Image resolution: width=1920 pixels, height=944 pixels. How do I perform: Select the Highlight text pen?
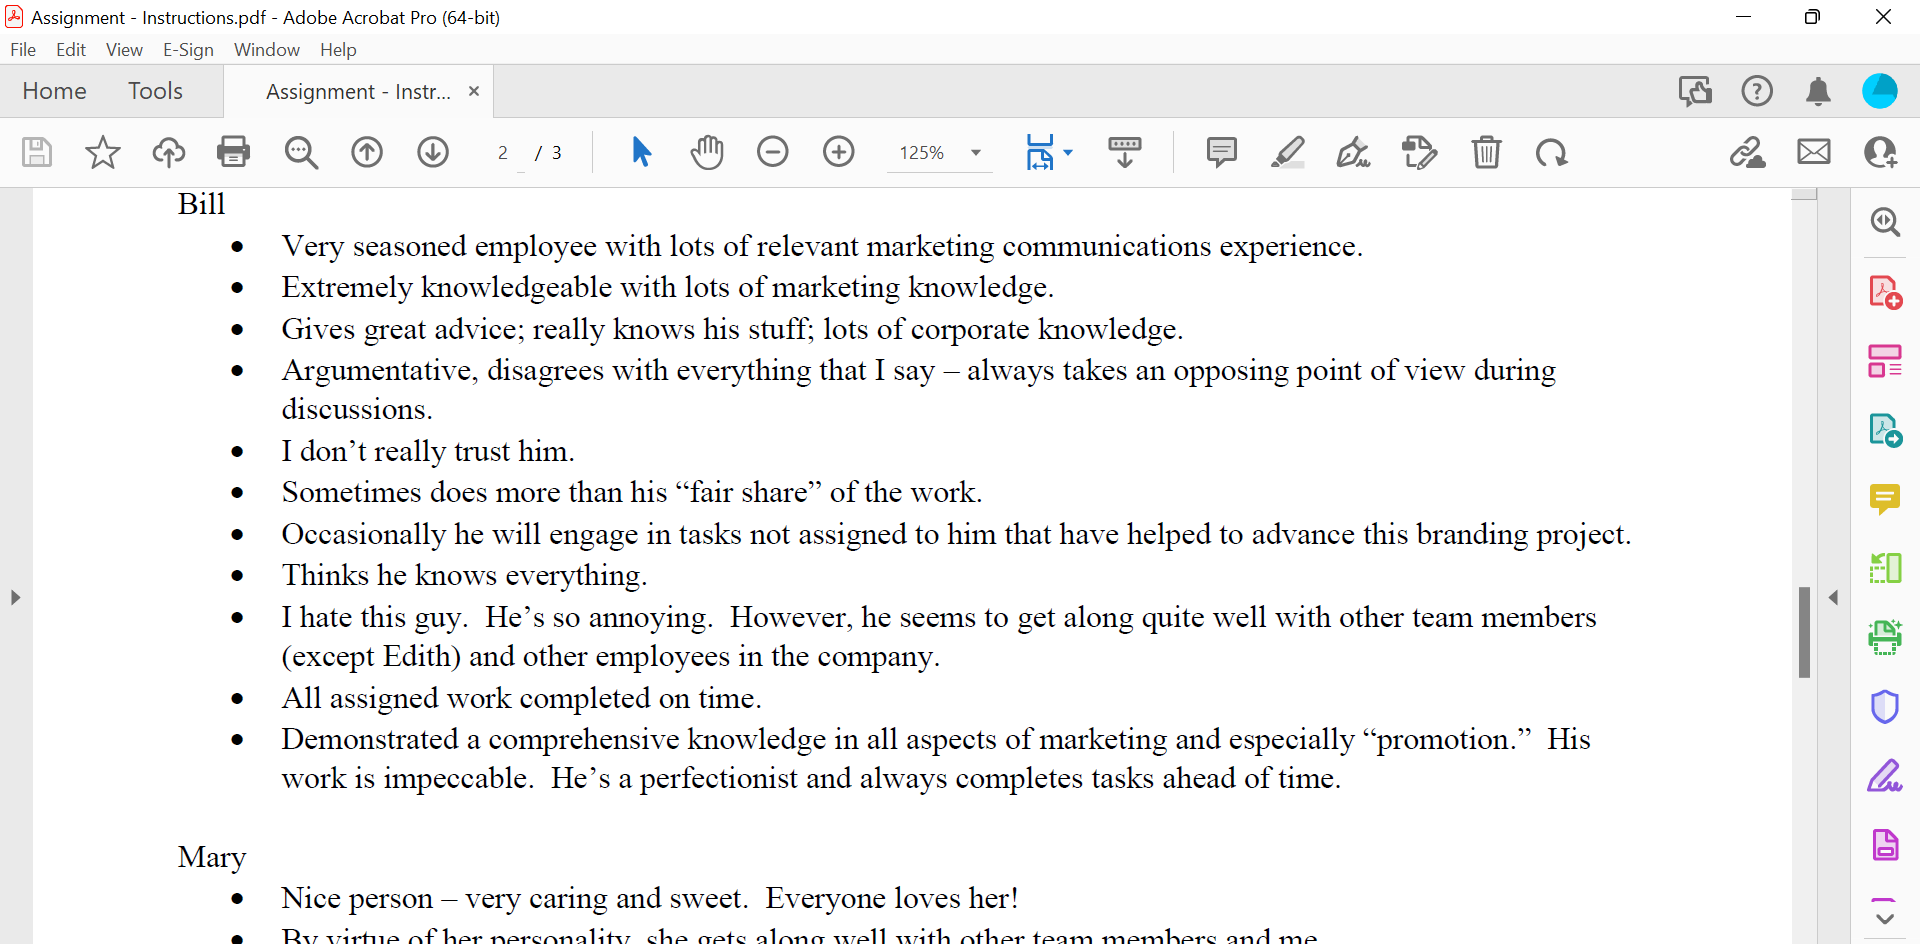click(1288, 152)
